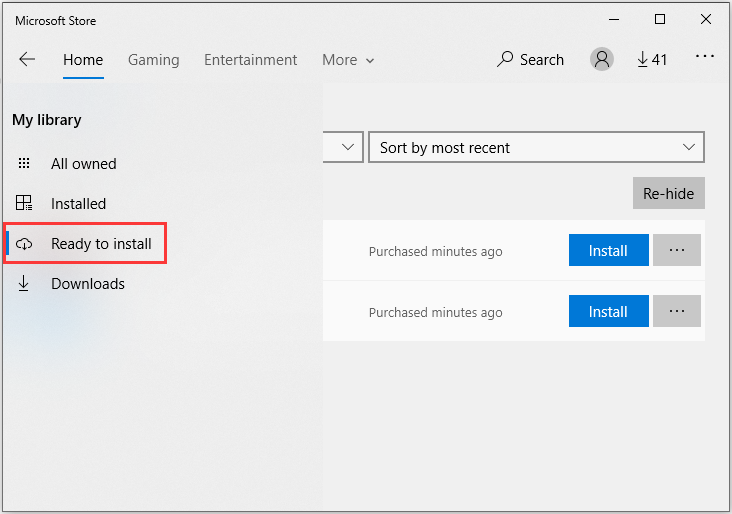
Task: Select Ready to install in library
Action: pos(100,244)
